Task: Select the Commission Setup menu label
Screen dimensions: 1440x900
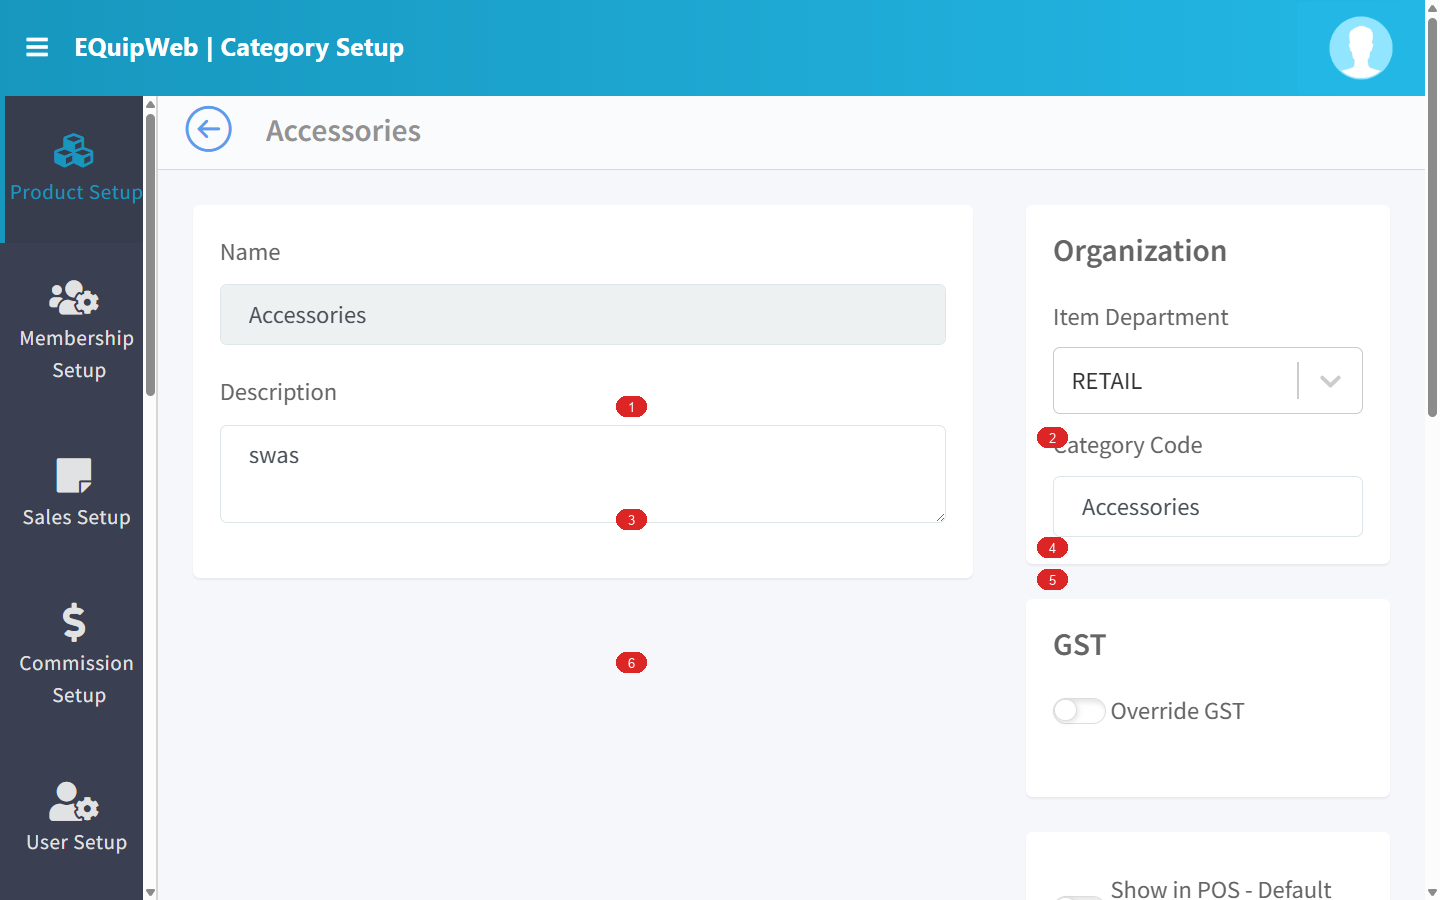Action: pos(77,679)
